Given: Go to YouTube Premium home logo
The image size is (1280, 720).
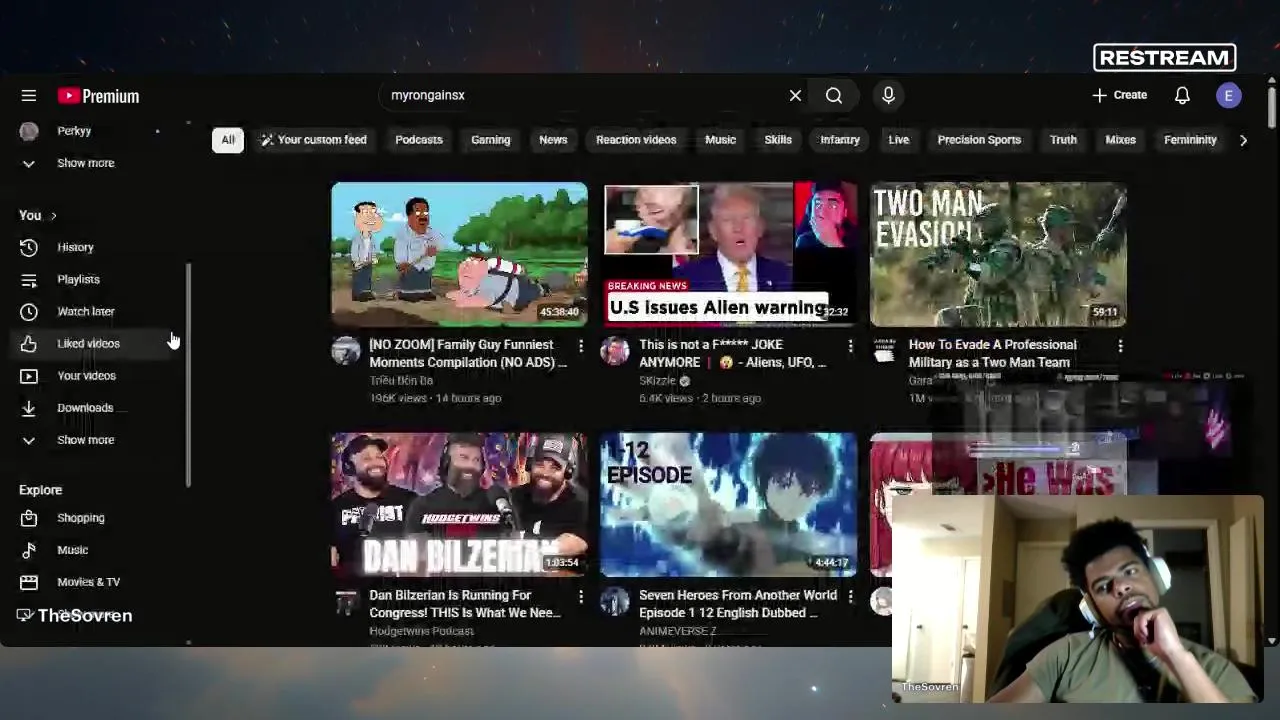Looking at the screenshot, I should [x=98, y=96].
